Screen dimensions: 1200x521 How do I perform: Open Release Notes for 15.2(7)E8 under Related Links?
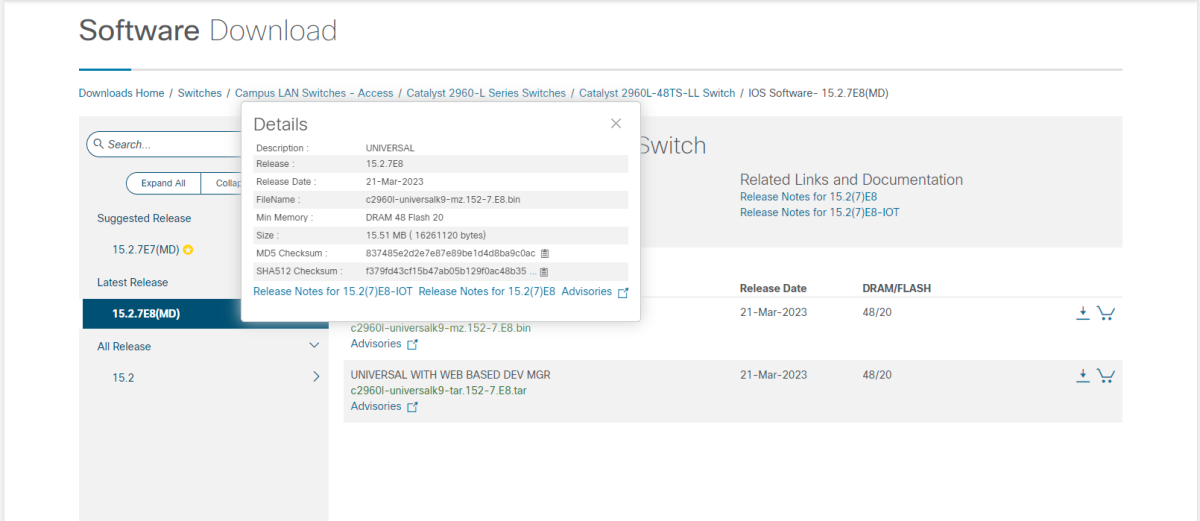point(808,197)
